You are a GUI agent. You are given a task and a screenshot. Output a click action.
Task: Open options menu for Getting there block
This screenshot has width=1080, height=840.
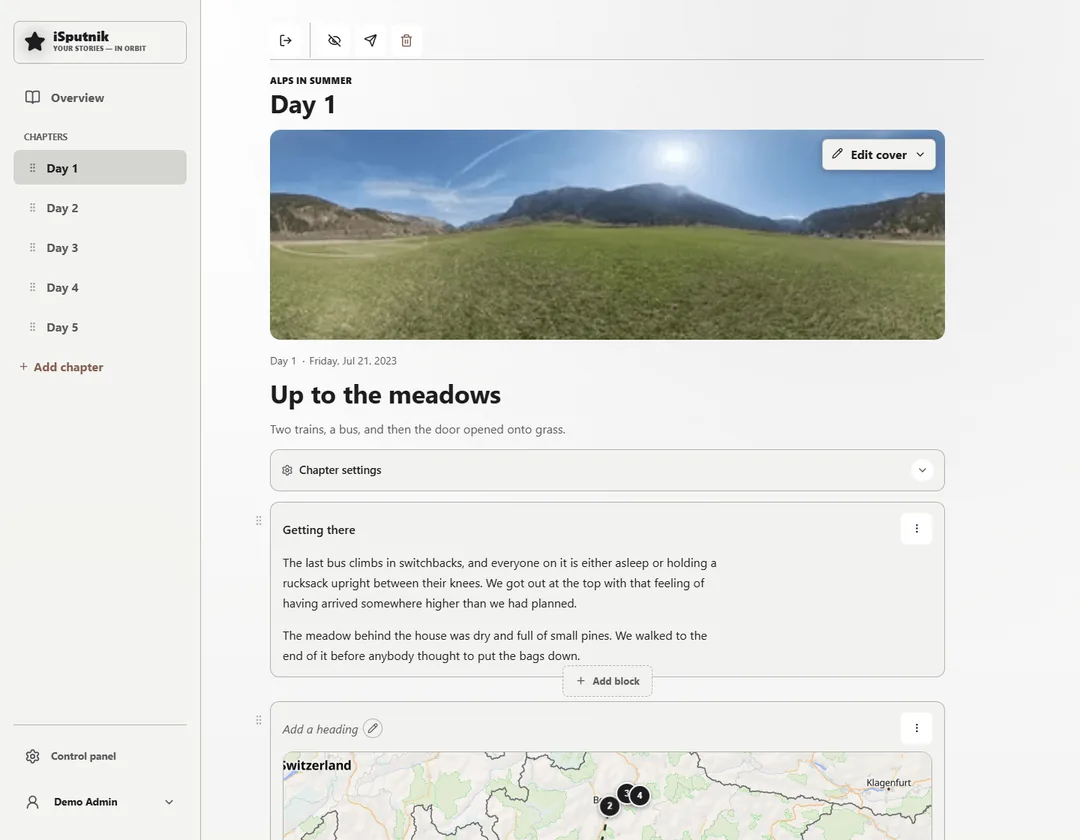(x=916, y=529)
